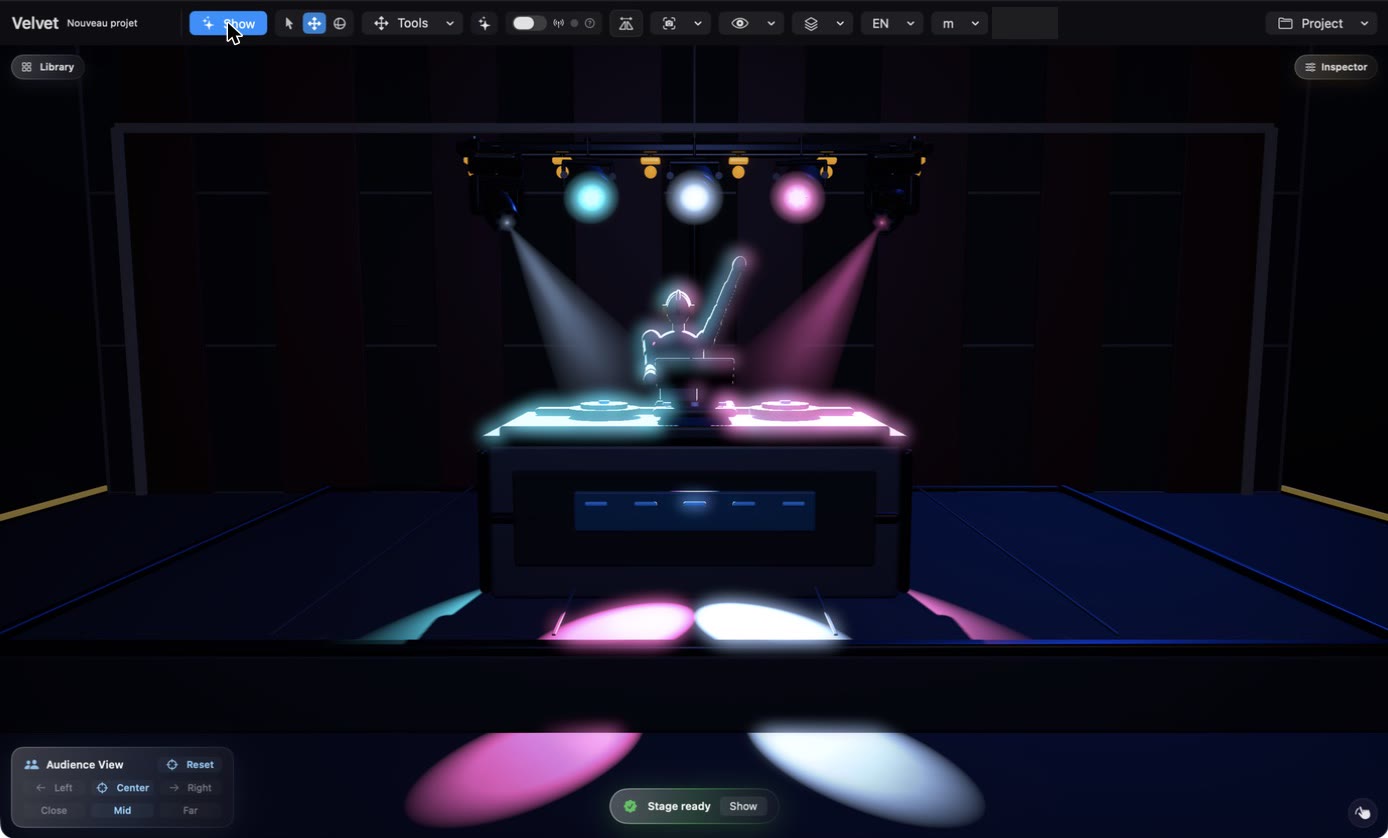Screen dimensions: 1388x838
Task: Set audience distance to Close
Action: [x=54, y=811]
